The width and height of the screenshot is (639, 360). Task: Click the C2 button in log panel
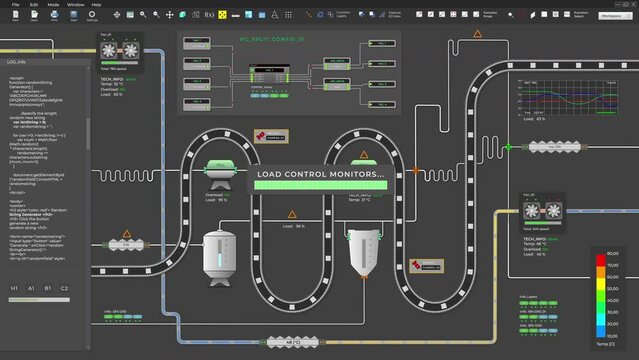pos(64,288)
